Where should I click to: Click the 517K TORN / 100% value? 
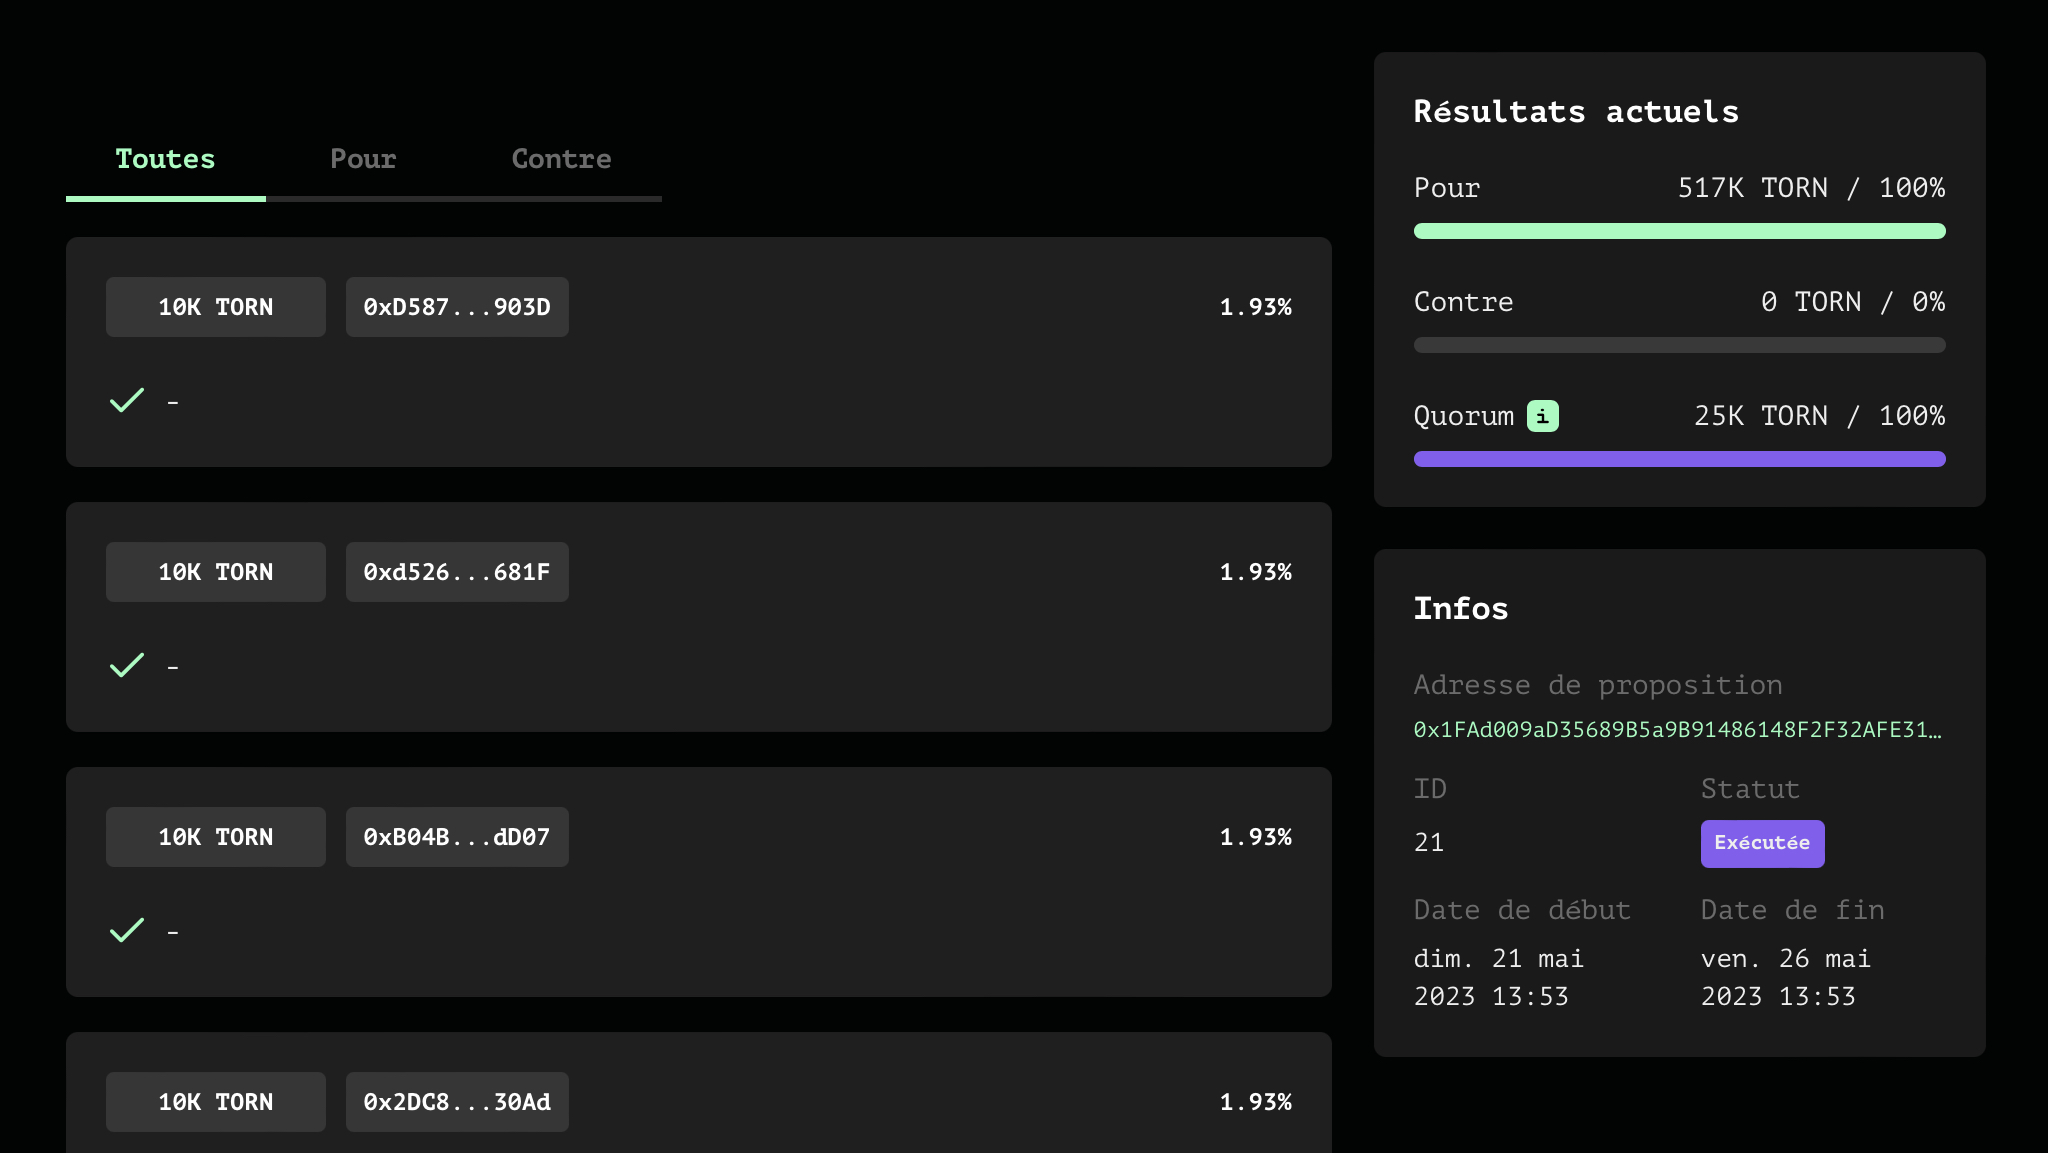(x=1811, y=188)
